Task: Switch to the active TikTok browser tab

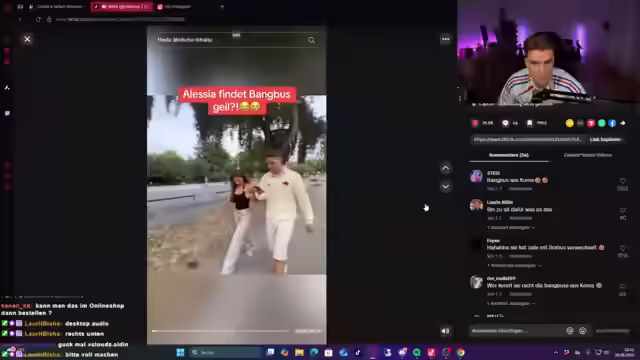Action: [122, 7]
